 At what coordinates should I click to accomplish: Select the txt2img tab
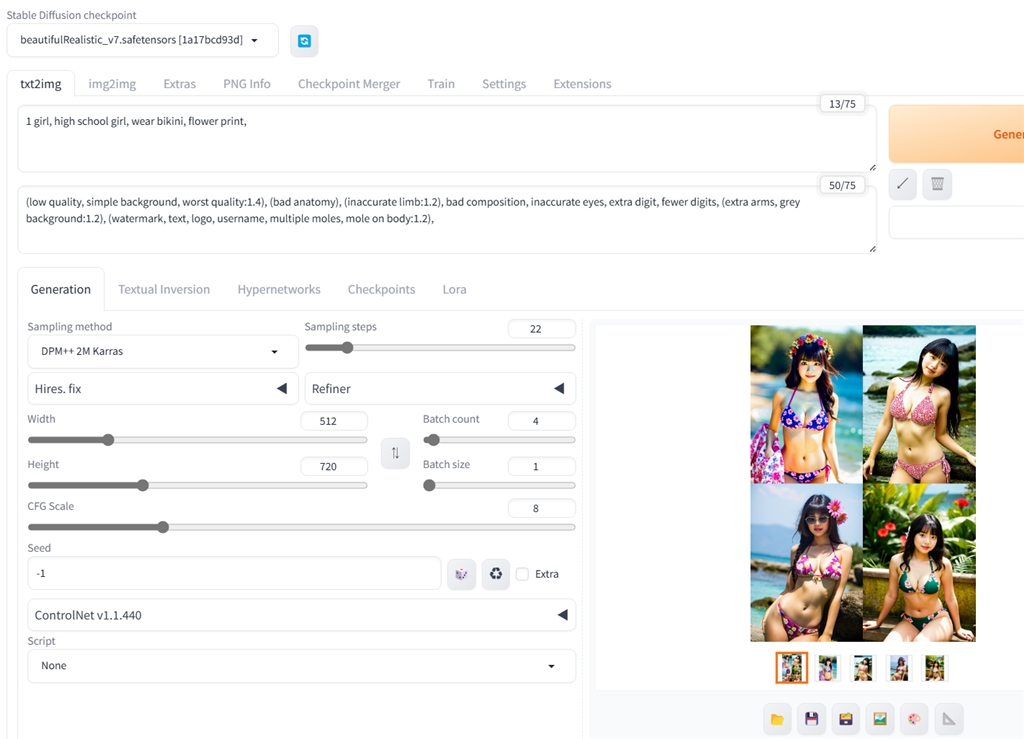coord(40,84)
